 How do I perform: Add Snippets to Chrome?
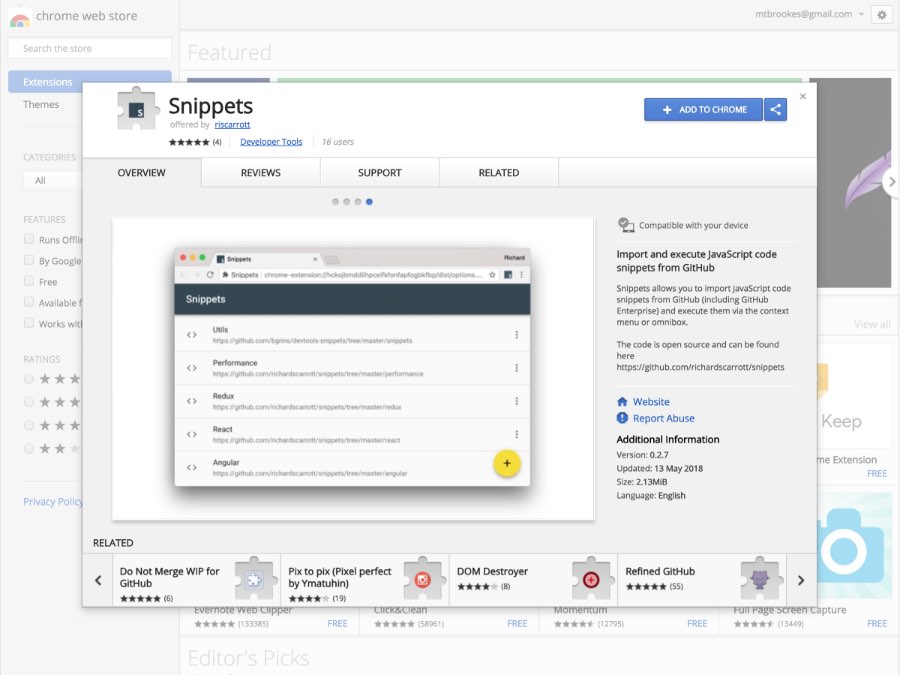click(703, 110)
